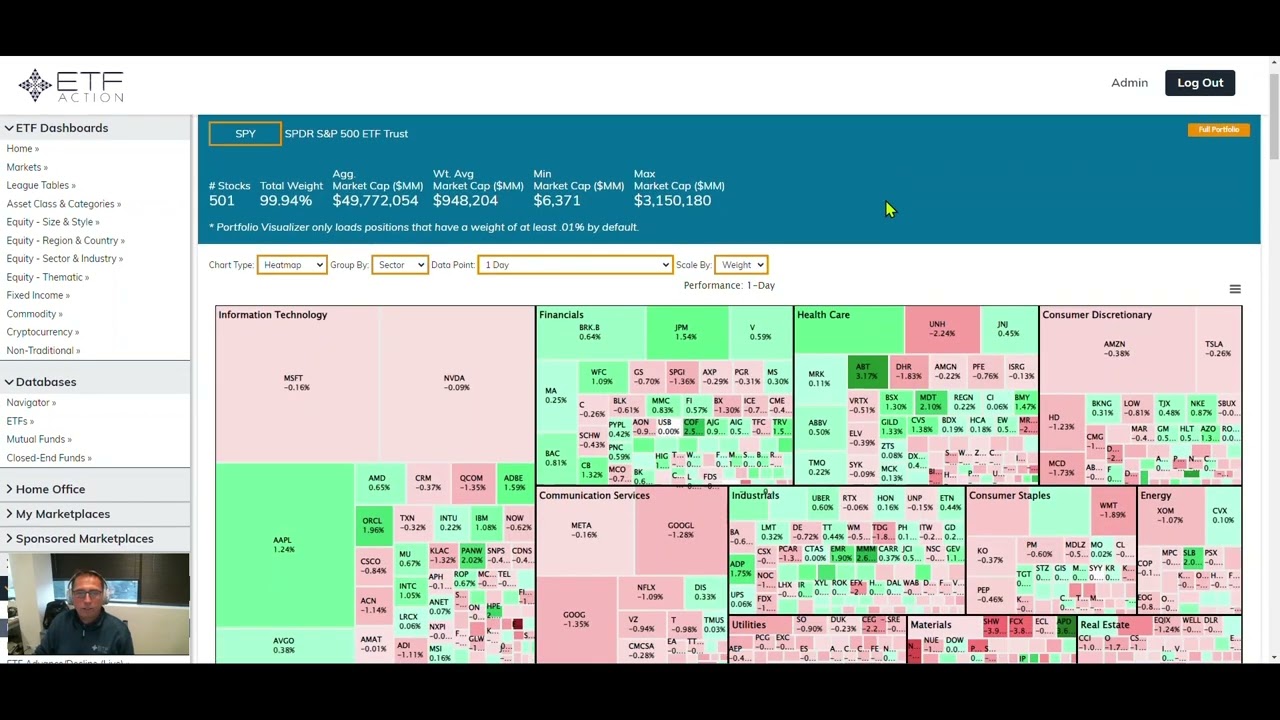1280x720 pixels.
Task: Click the SPY ticker input box
Action: (x=245, y=134)
